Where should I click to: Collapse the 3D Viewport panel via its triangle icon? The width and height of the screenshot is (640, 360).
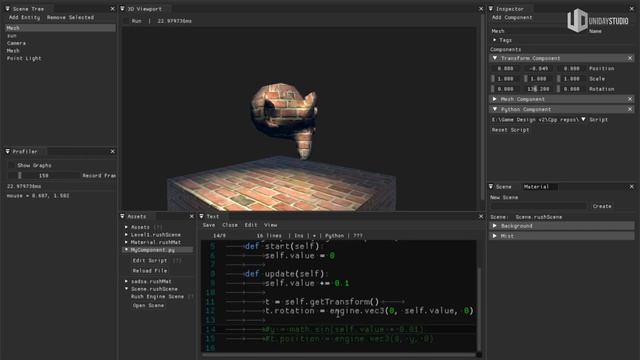[122, 9]
